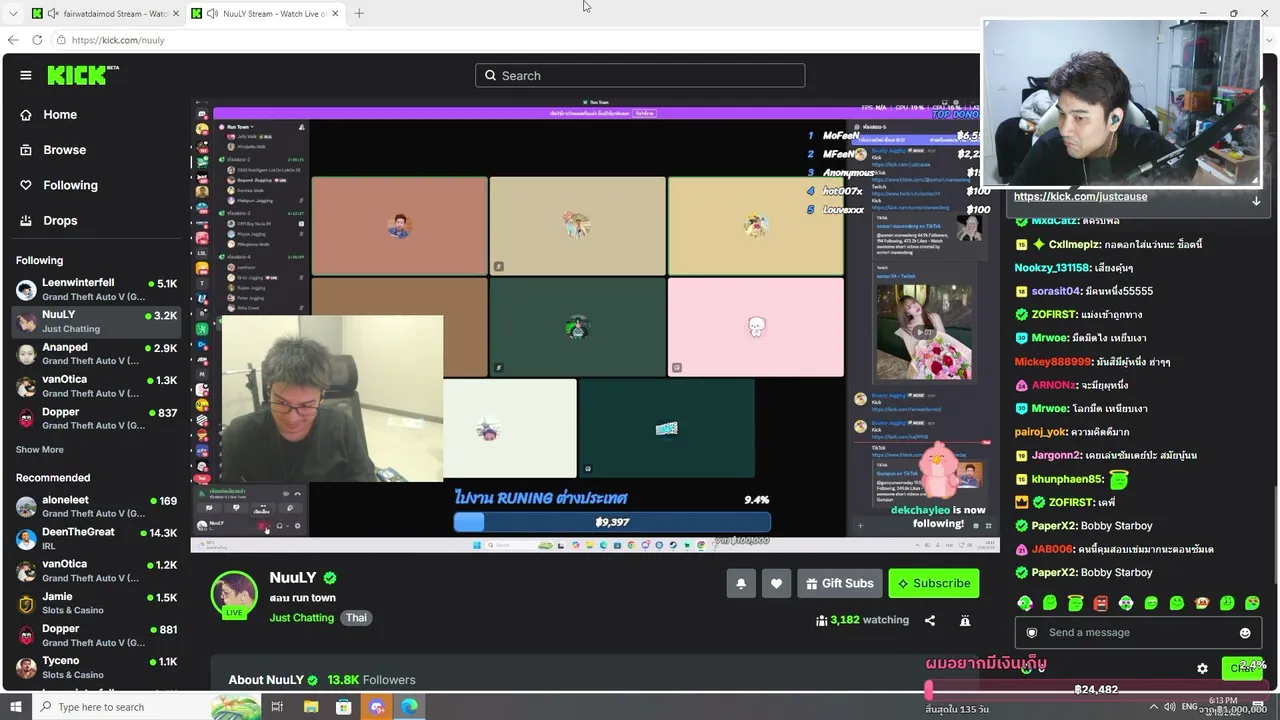This screenshot has width=1280, height=720.
Task: Open Jamie Slots & Casino channel
Action: tap(96, 603)
